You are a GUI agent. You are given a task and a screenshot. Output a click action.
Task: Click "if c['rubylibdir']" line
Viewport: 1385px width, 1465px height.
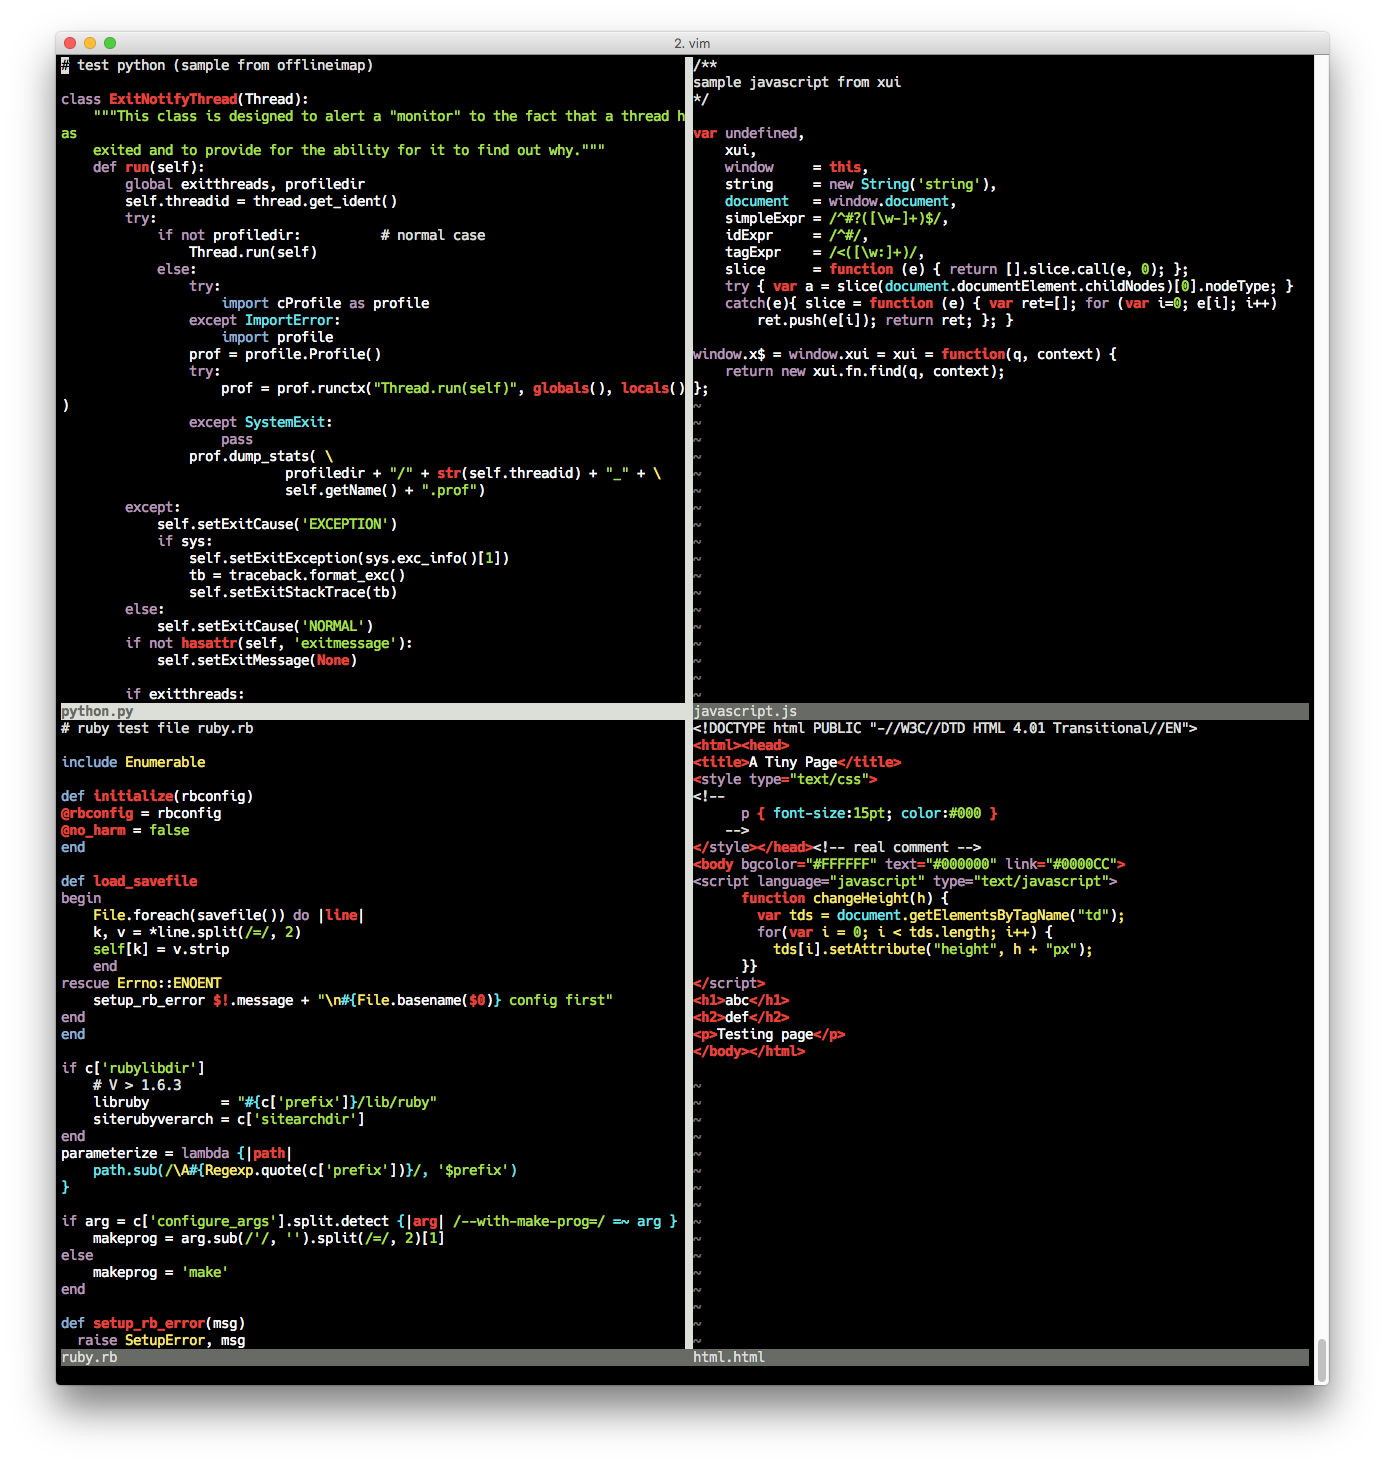pos(133,1068)
